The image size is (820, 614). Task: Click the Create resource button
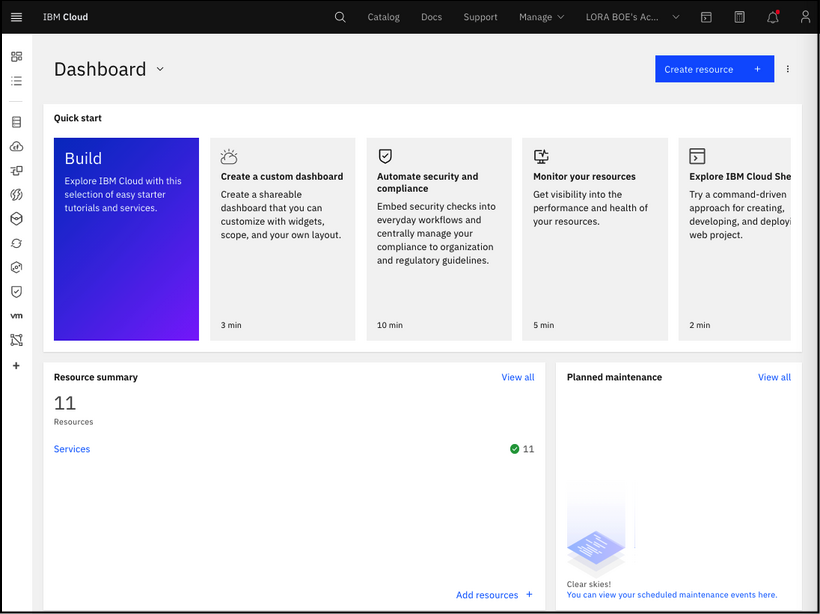(714, 68)
